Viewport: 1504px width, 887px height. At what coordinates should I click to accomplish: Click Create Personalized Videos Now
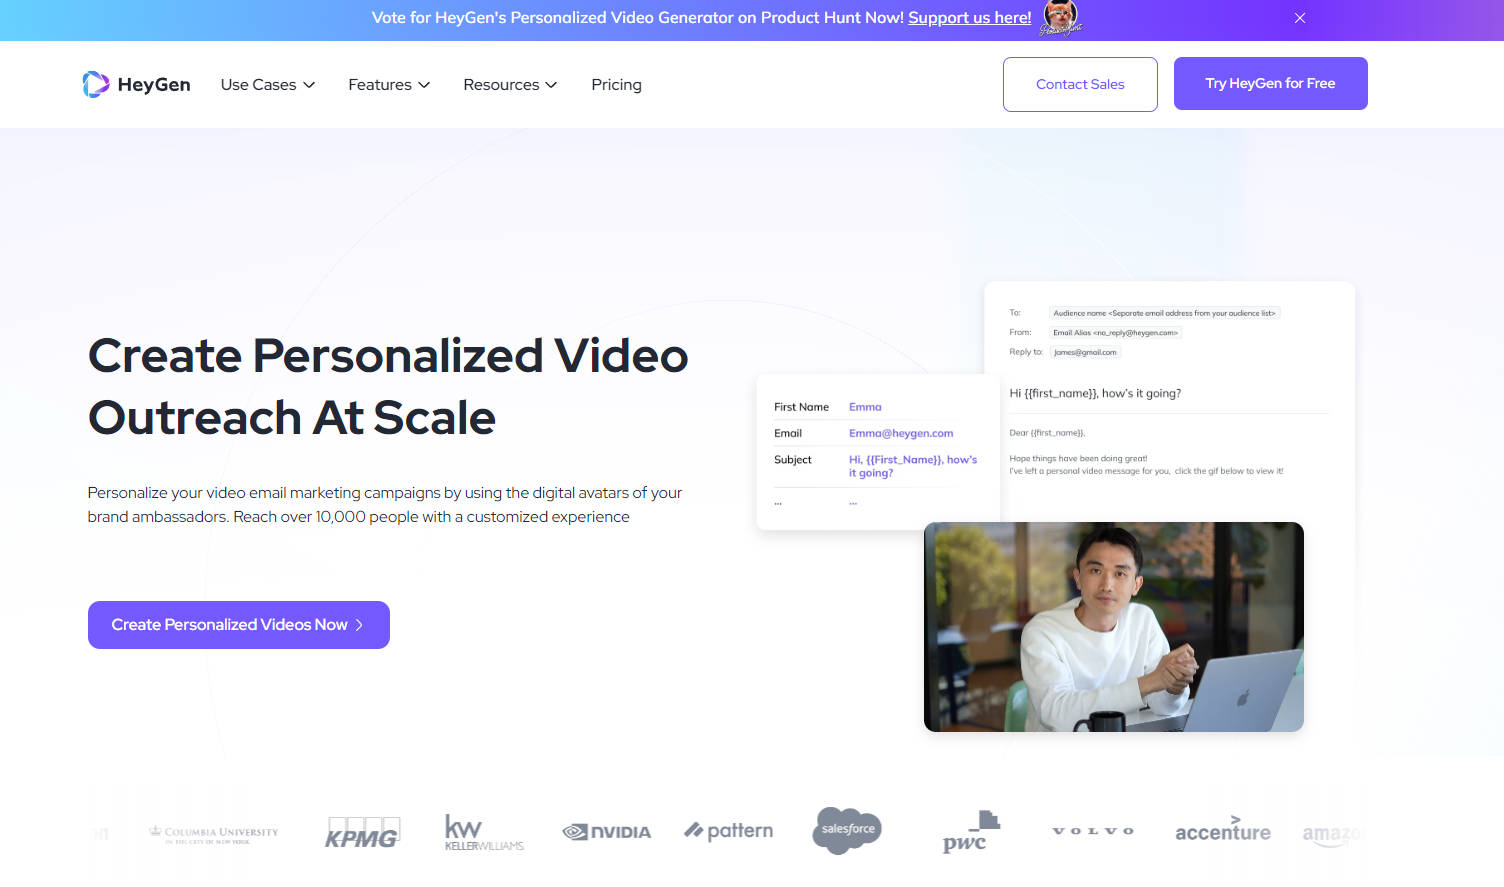(x=238, y=624)
